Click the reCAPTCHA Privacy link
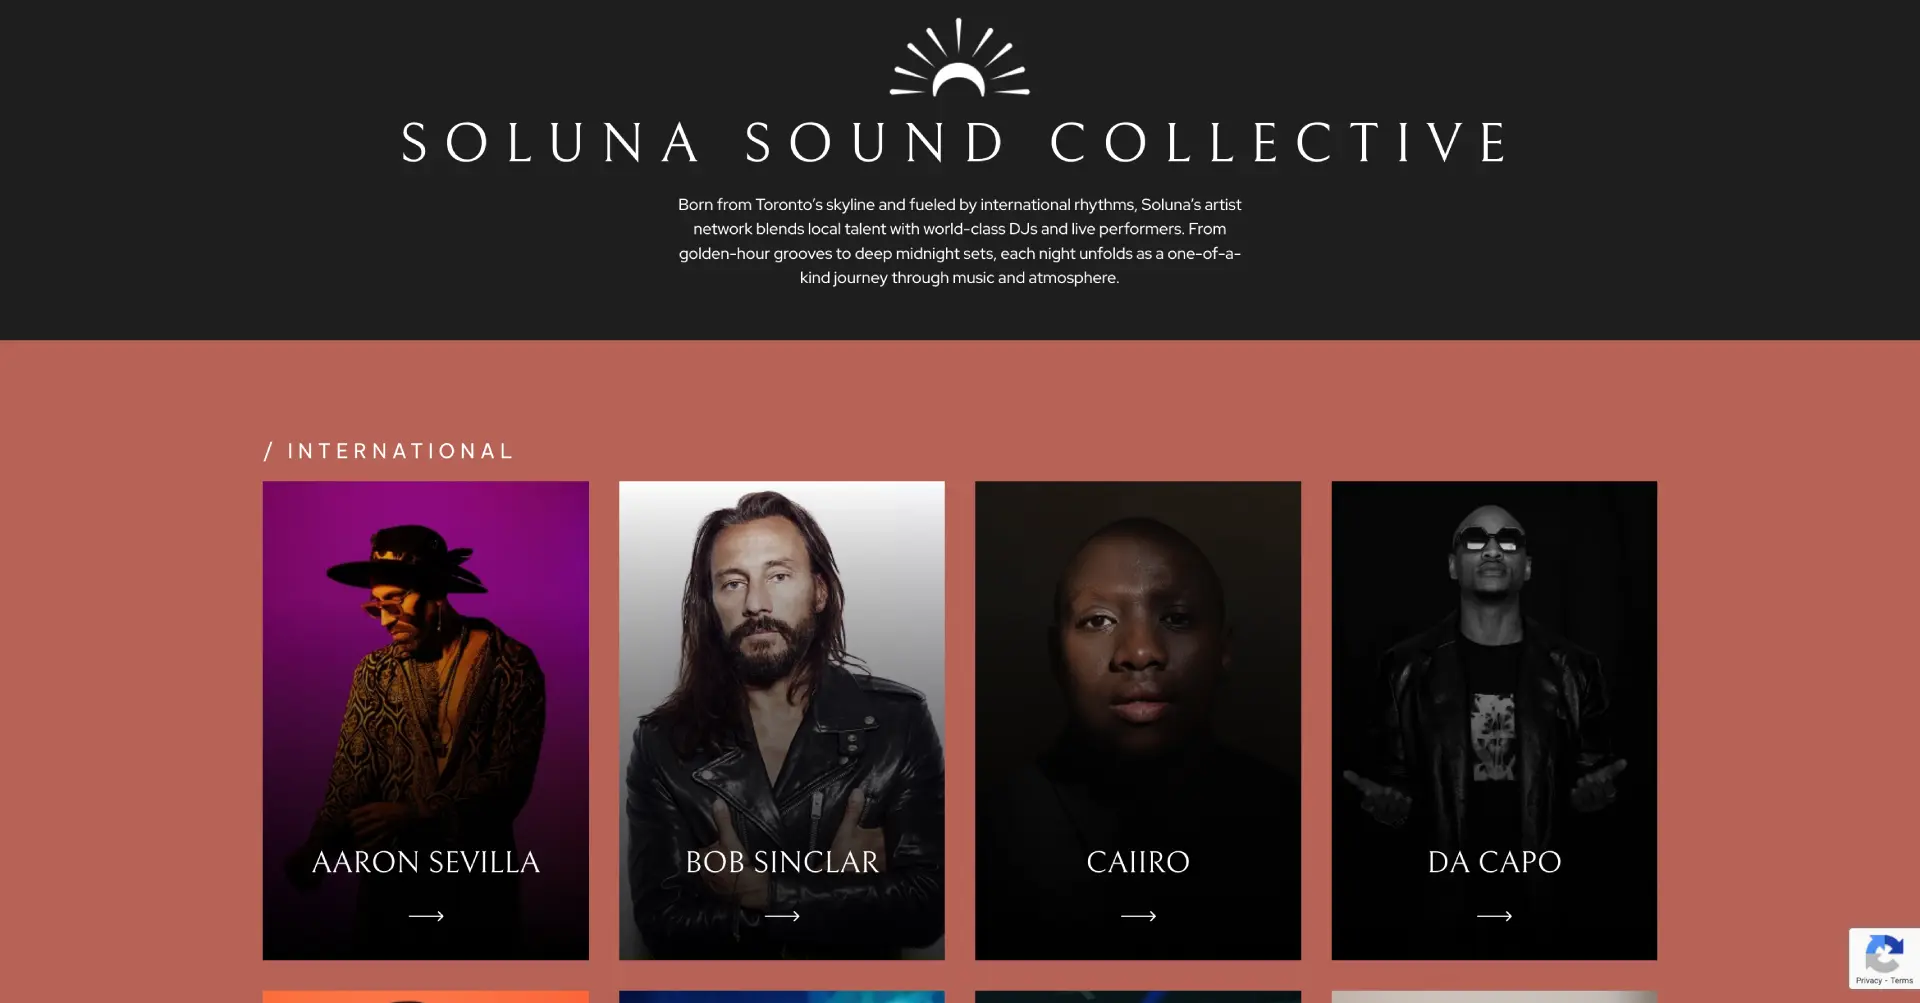The width and height of the screenshot is (1920, 1003). coord(1868,981)
